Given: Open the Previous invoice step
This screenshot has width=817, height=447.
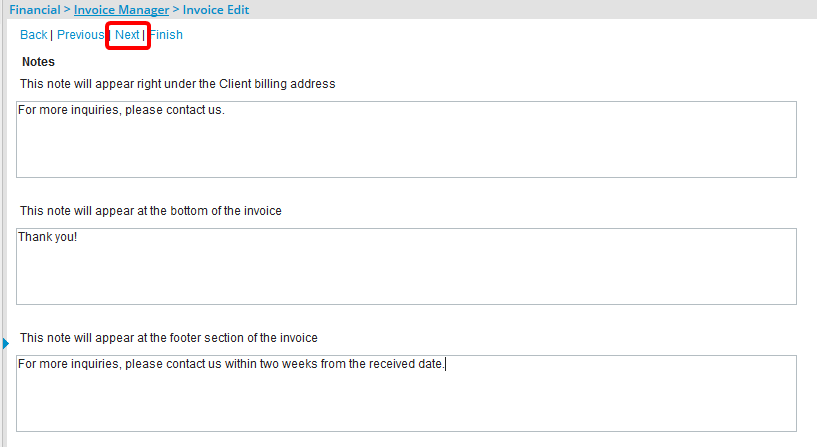Looking at the screenshot, I should (x=80, y=35).
